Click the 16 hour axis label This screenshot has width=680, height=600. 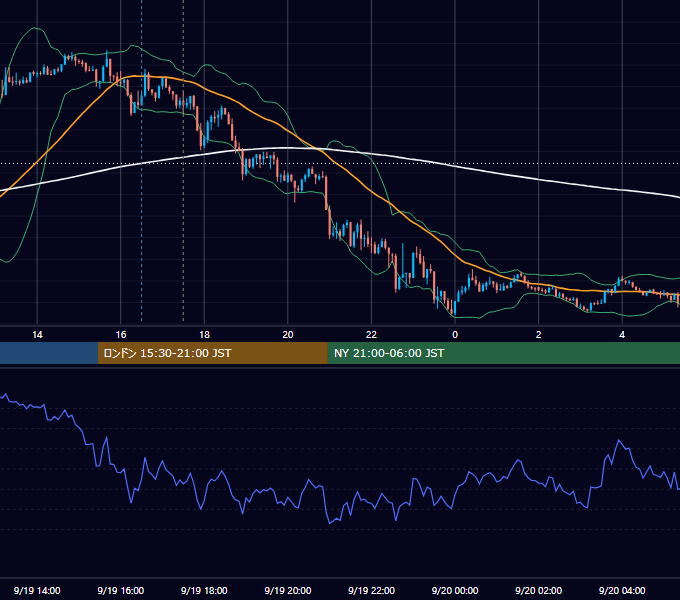click(x=121, y=335)
